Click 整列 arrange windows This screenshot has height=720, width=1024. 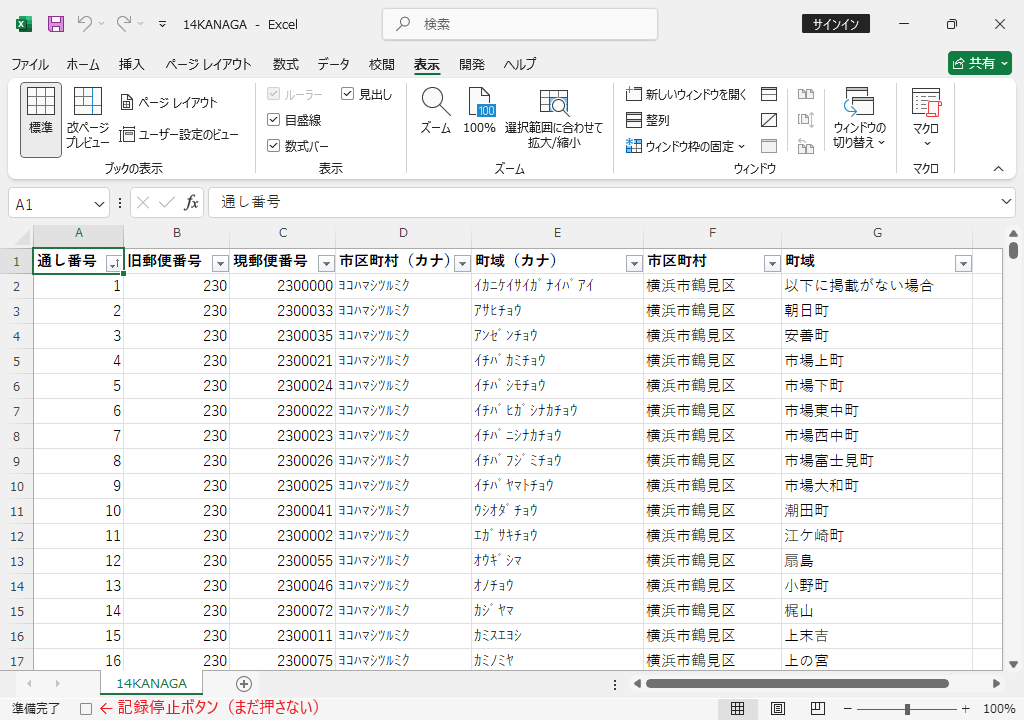(x=648, y=120)
